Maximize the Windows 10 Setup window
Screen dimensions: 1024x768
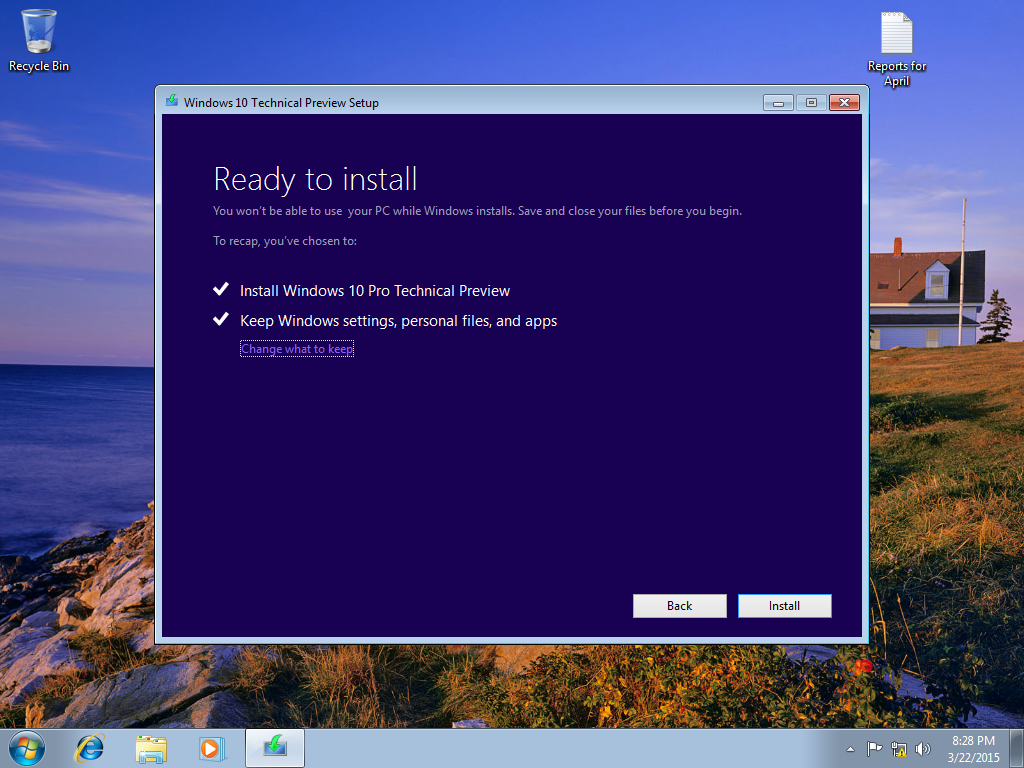[811, 103]
